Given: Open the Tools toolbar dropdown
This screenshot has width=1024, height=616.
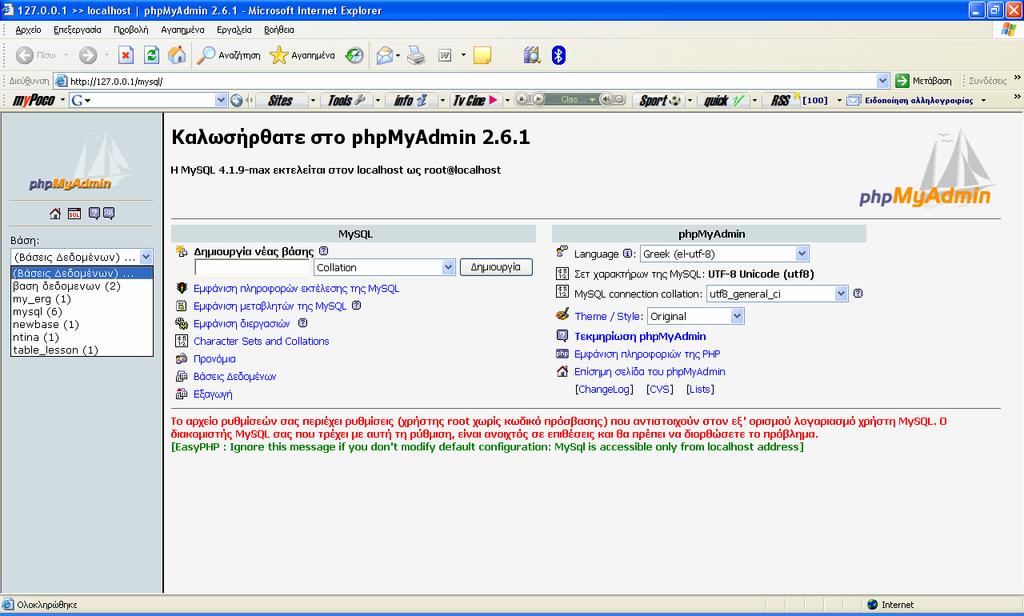Looking at the screenshot, I should point(377,101).
